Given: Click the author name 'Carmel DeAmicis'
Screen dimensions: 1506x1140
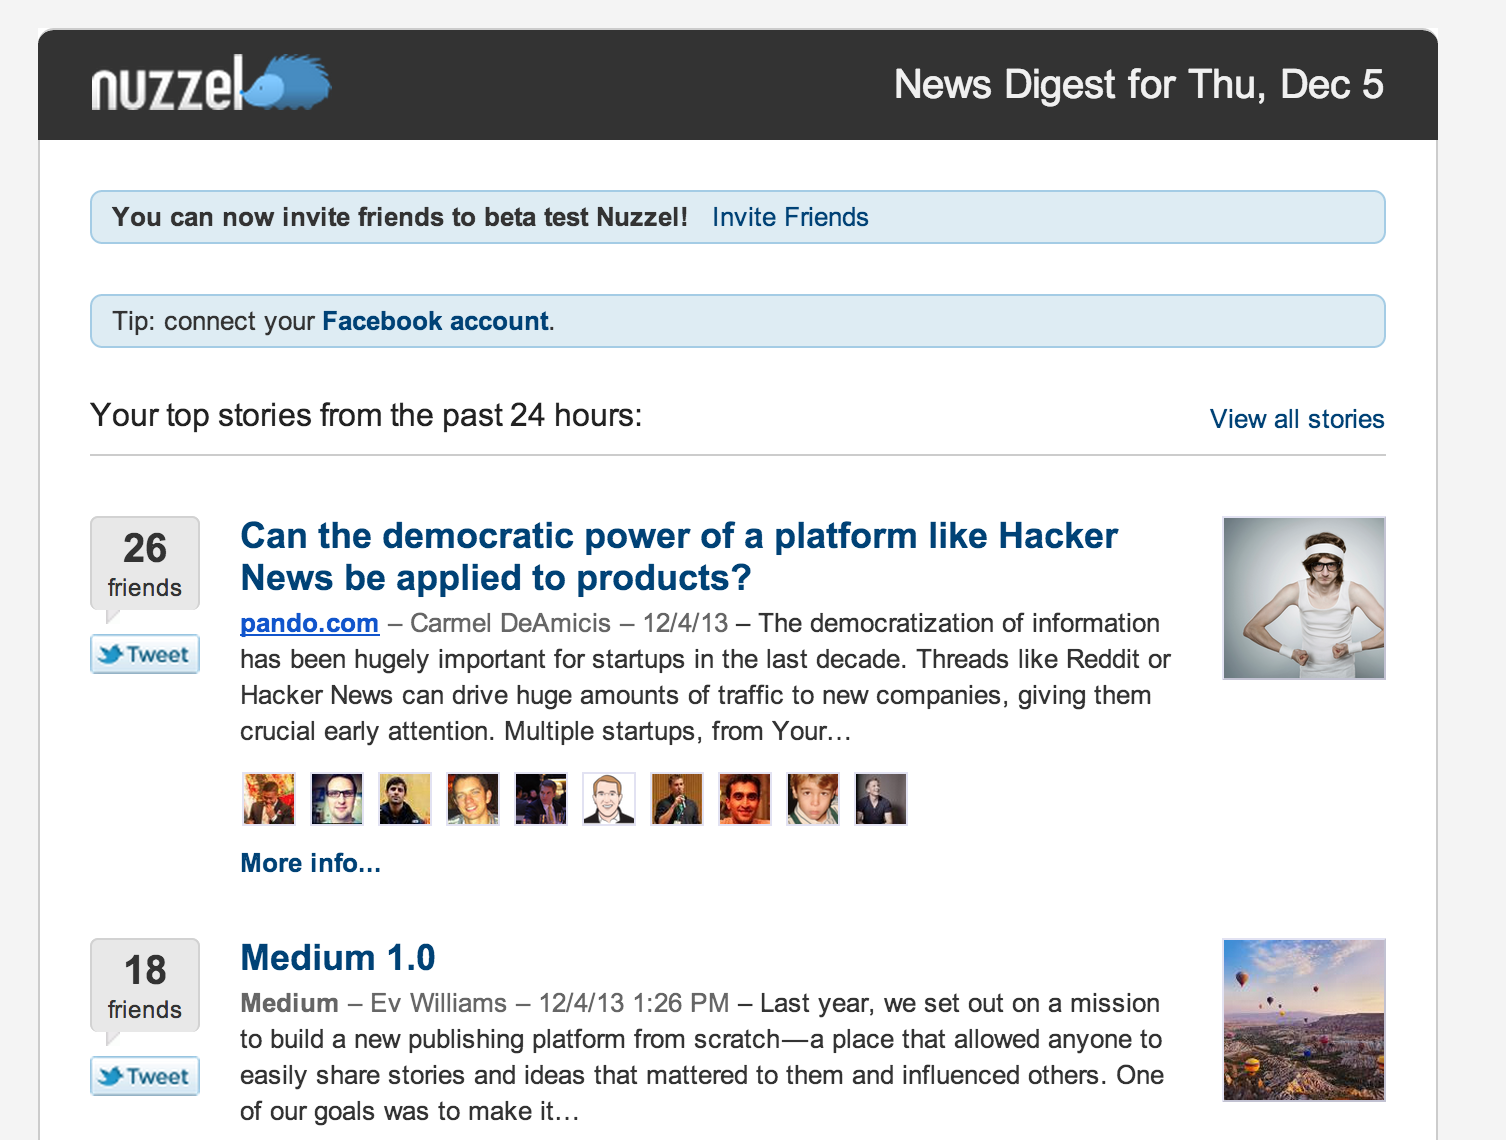Looking at the screenshot, I should [510, 623].
